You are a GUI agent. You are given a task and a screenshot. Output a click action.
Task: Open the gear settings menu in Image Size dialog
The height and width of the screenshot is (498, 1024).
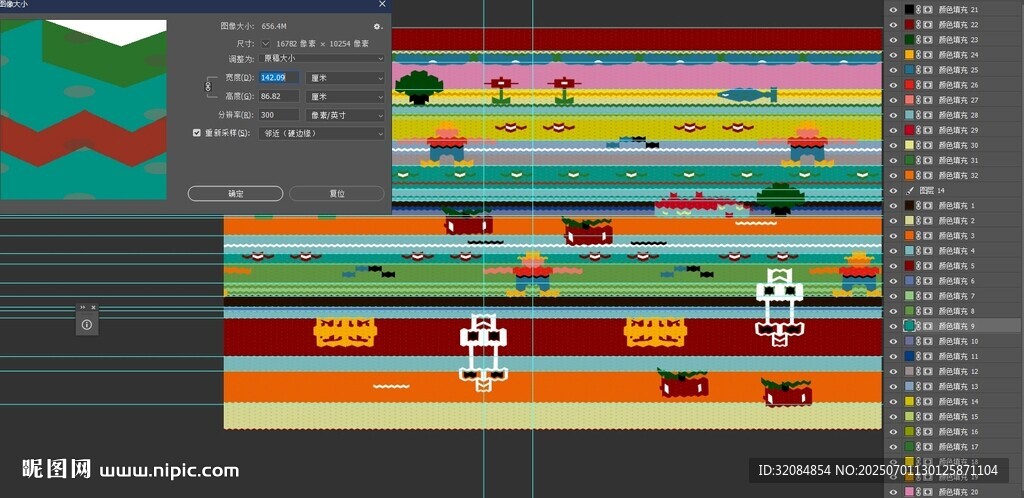coord(377,27)
